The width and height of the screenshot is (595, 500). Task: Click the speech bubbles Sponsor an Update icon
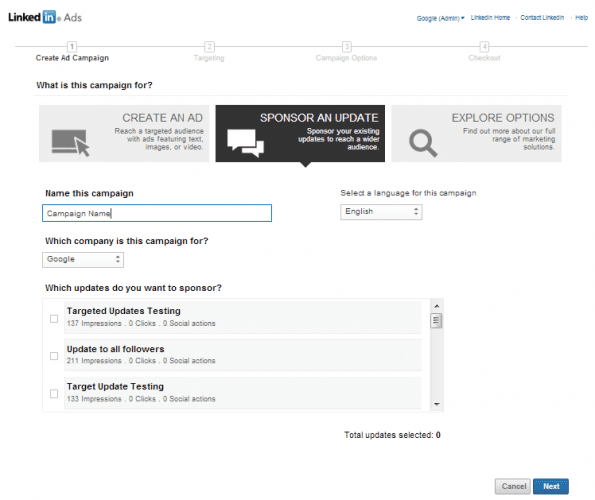[x=246, y=143]
